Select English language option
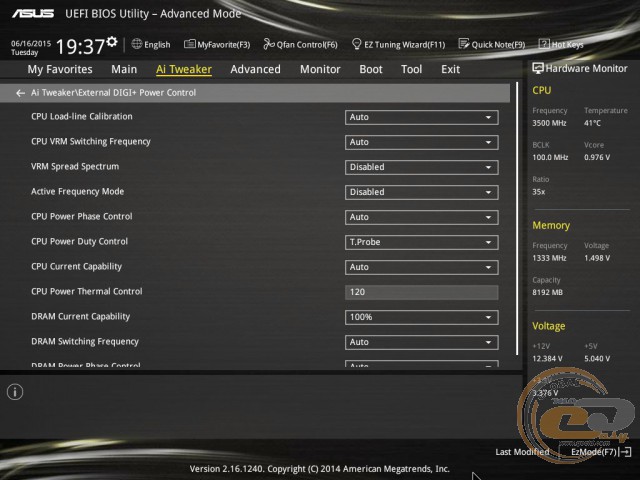This screenshot has width=640, height=480. pos(157,44)
